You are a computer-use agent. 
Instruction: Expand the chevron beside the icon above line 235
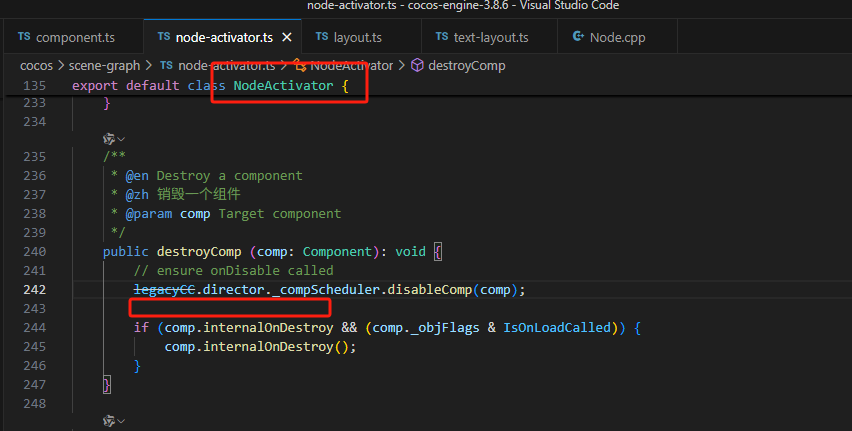[121, 140]
